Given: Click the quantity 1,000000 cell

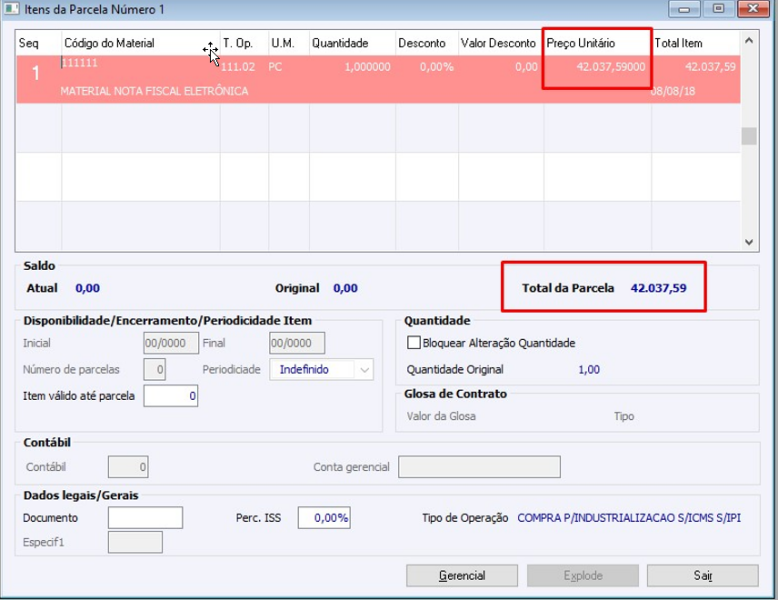Looking at the screenshot, I should (x=368, y=67).
